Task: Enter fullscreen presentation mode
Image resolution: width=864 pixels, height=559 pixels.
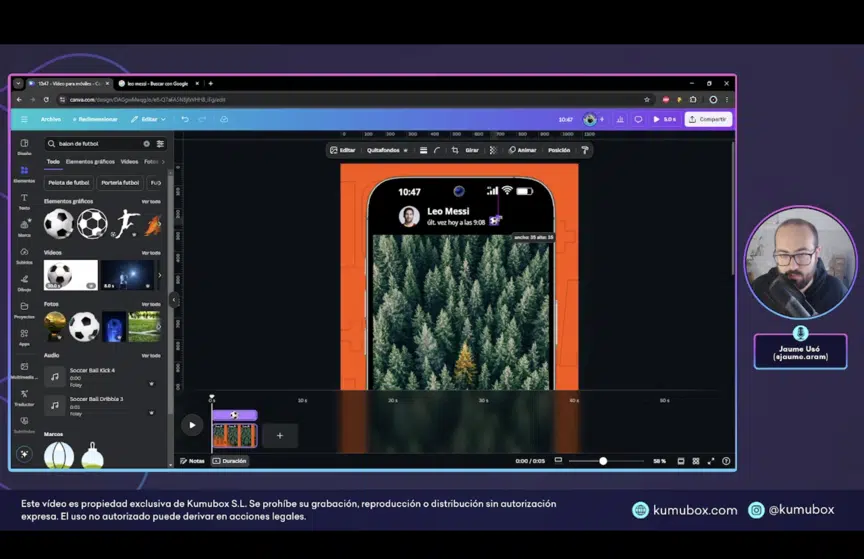Action: coord(711,461)
